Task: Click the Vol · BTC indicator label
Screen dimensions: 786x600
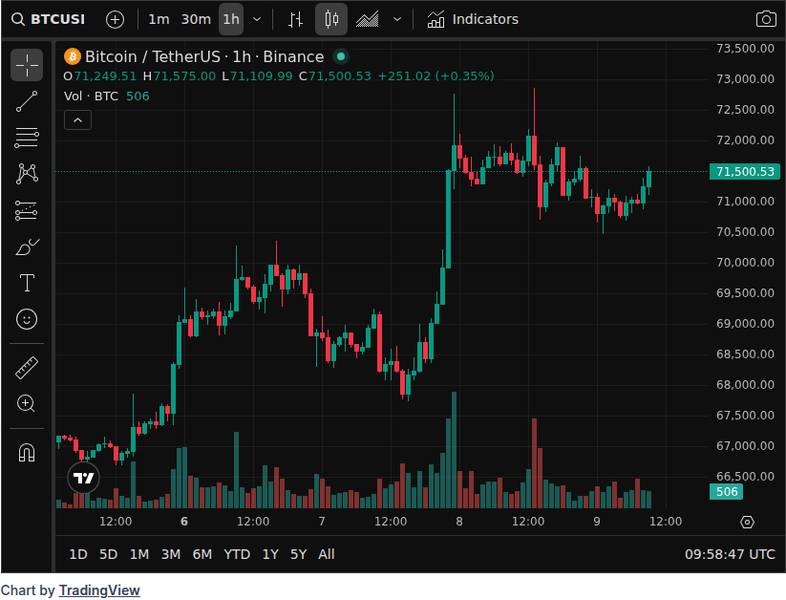Action: (x=91, y=96)
